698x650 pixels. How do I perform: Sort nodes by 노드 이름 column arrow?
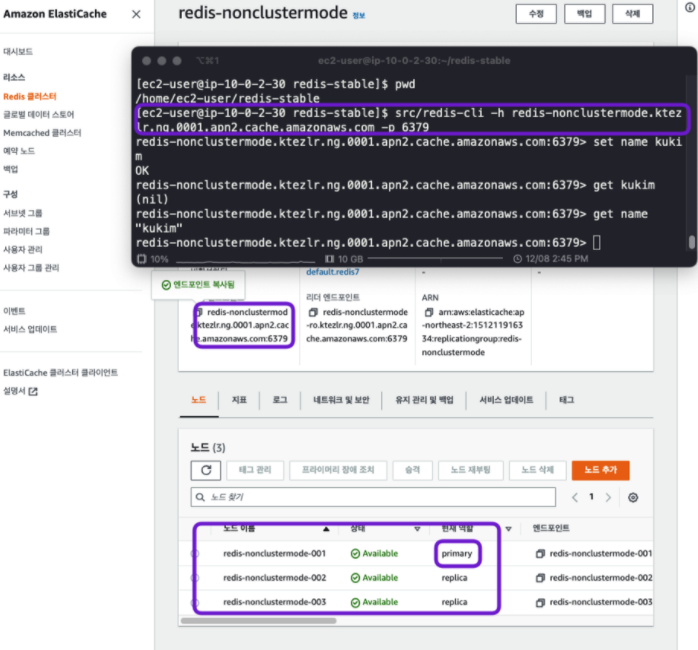coord(326,529)
